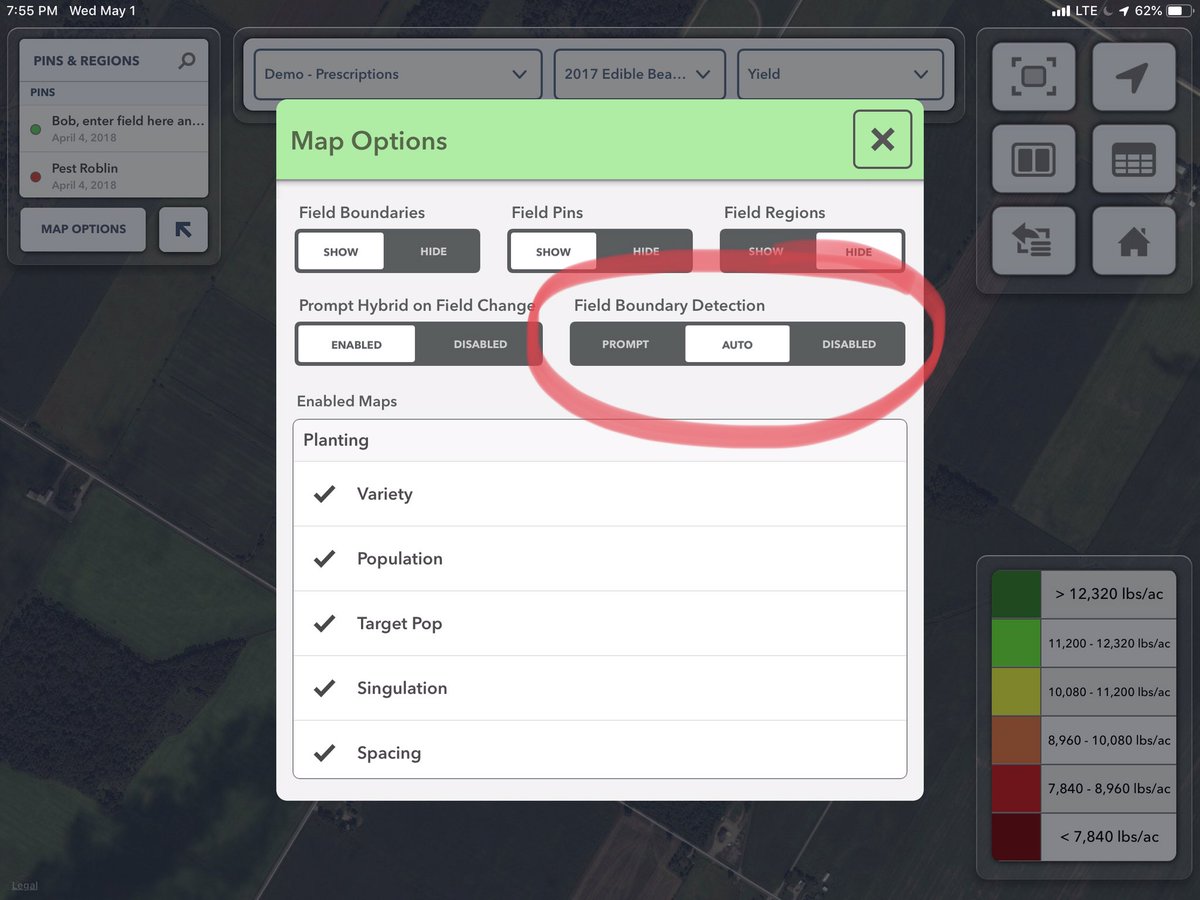
Task: Open the data table grid icon
Action: 1134,159
